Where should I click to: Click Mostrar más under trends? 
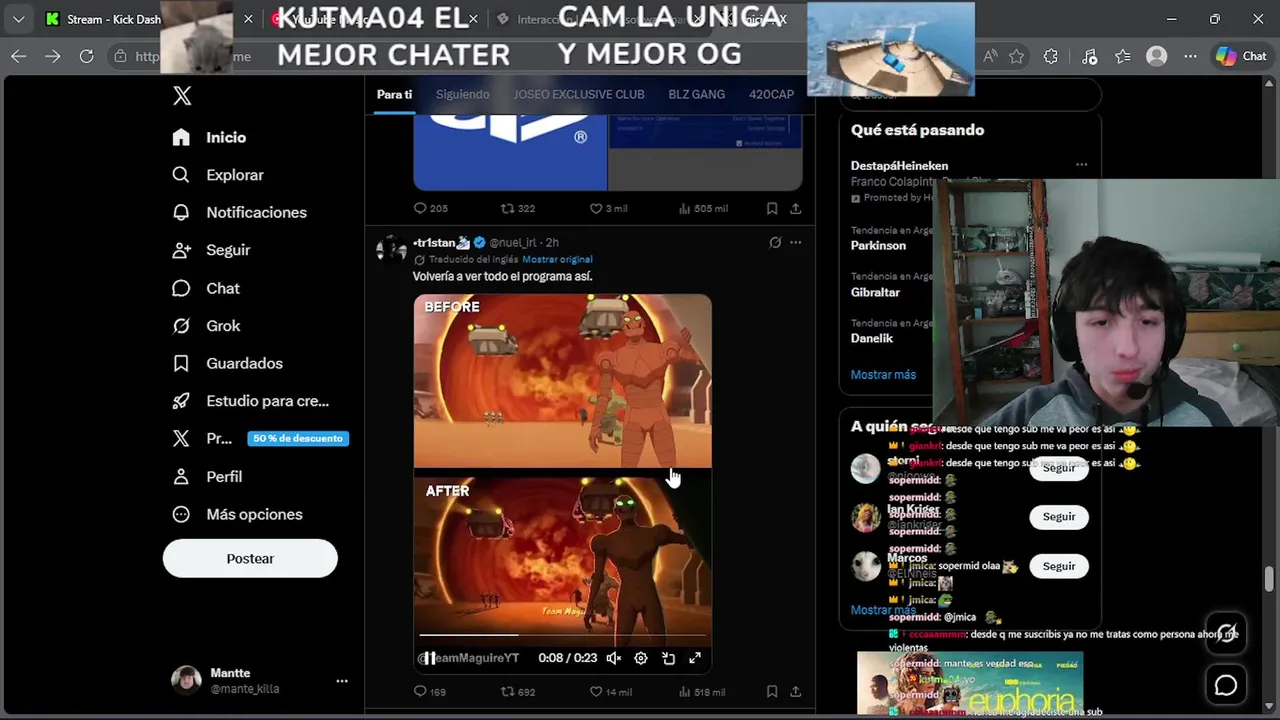coord(883,374)
